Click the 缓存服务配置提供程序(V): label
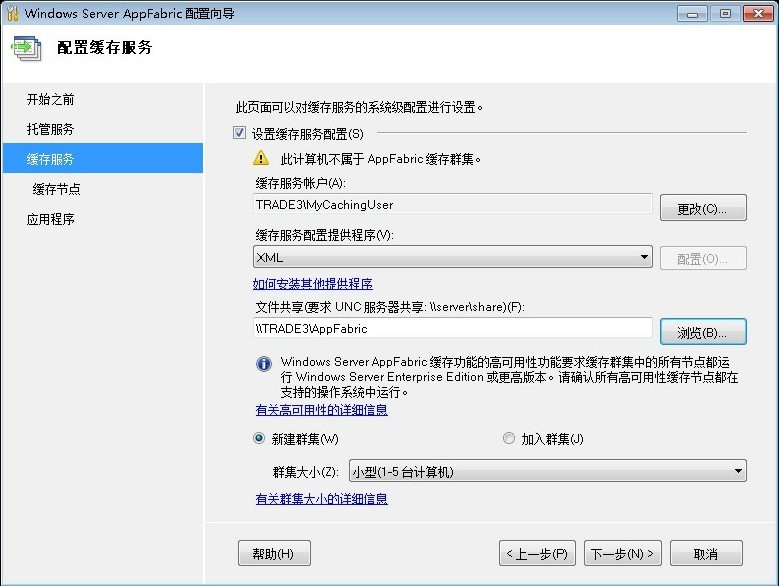Screen dimensions: 779x586 click(324, 235)
